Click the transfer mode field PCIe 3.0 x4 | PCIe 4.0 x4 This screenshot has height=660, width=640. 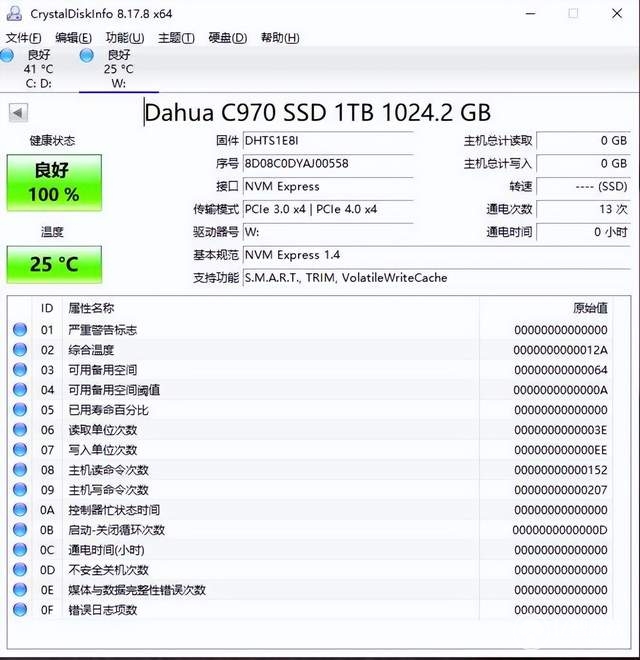(x=328, y=209)
